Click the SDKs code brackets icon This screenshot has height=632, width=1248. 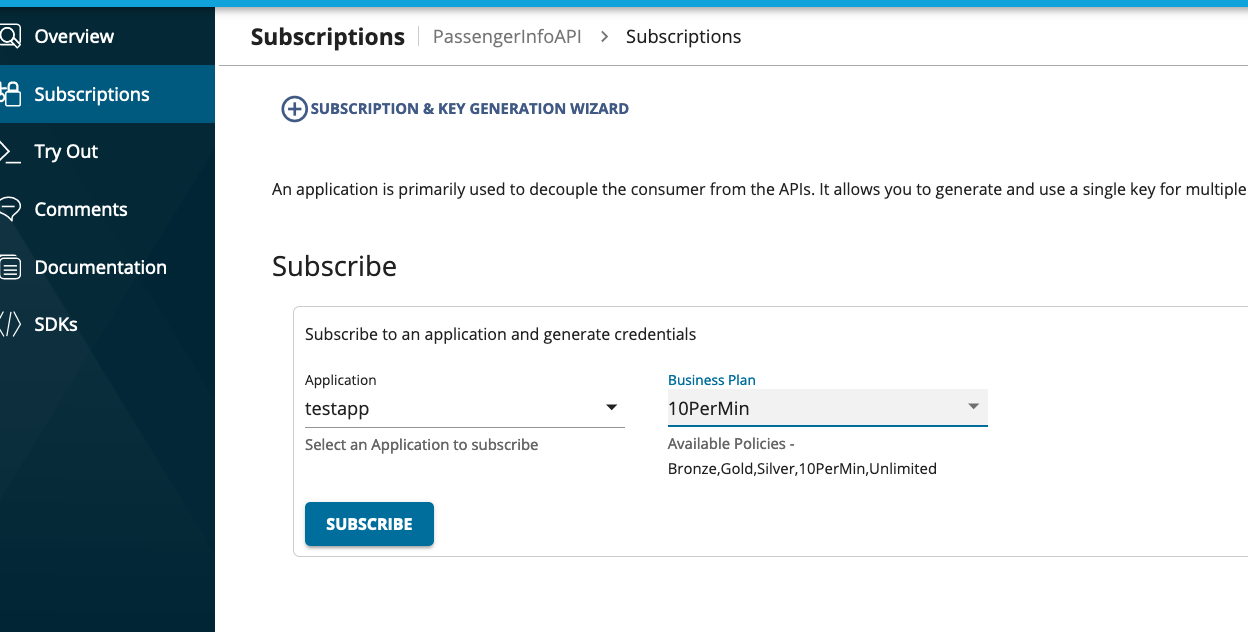click(x=10, y=324)
